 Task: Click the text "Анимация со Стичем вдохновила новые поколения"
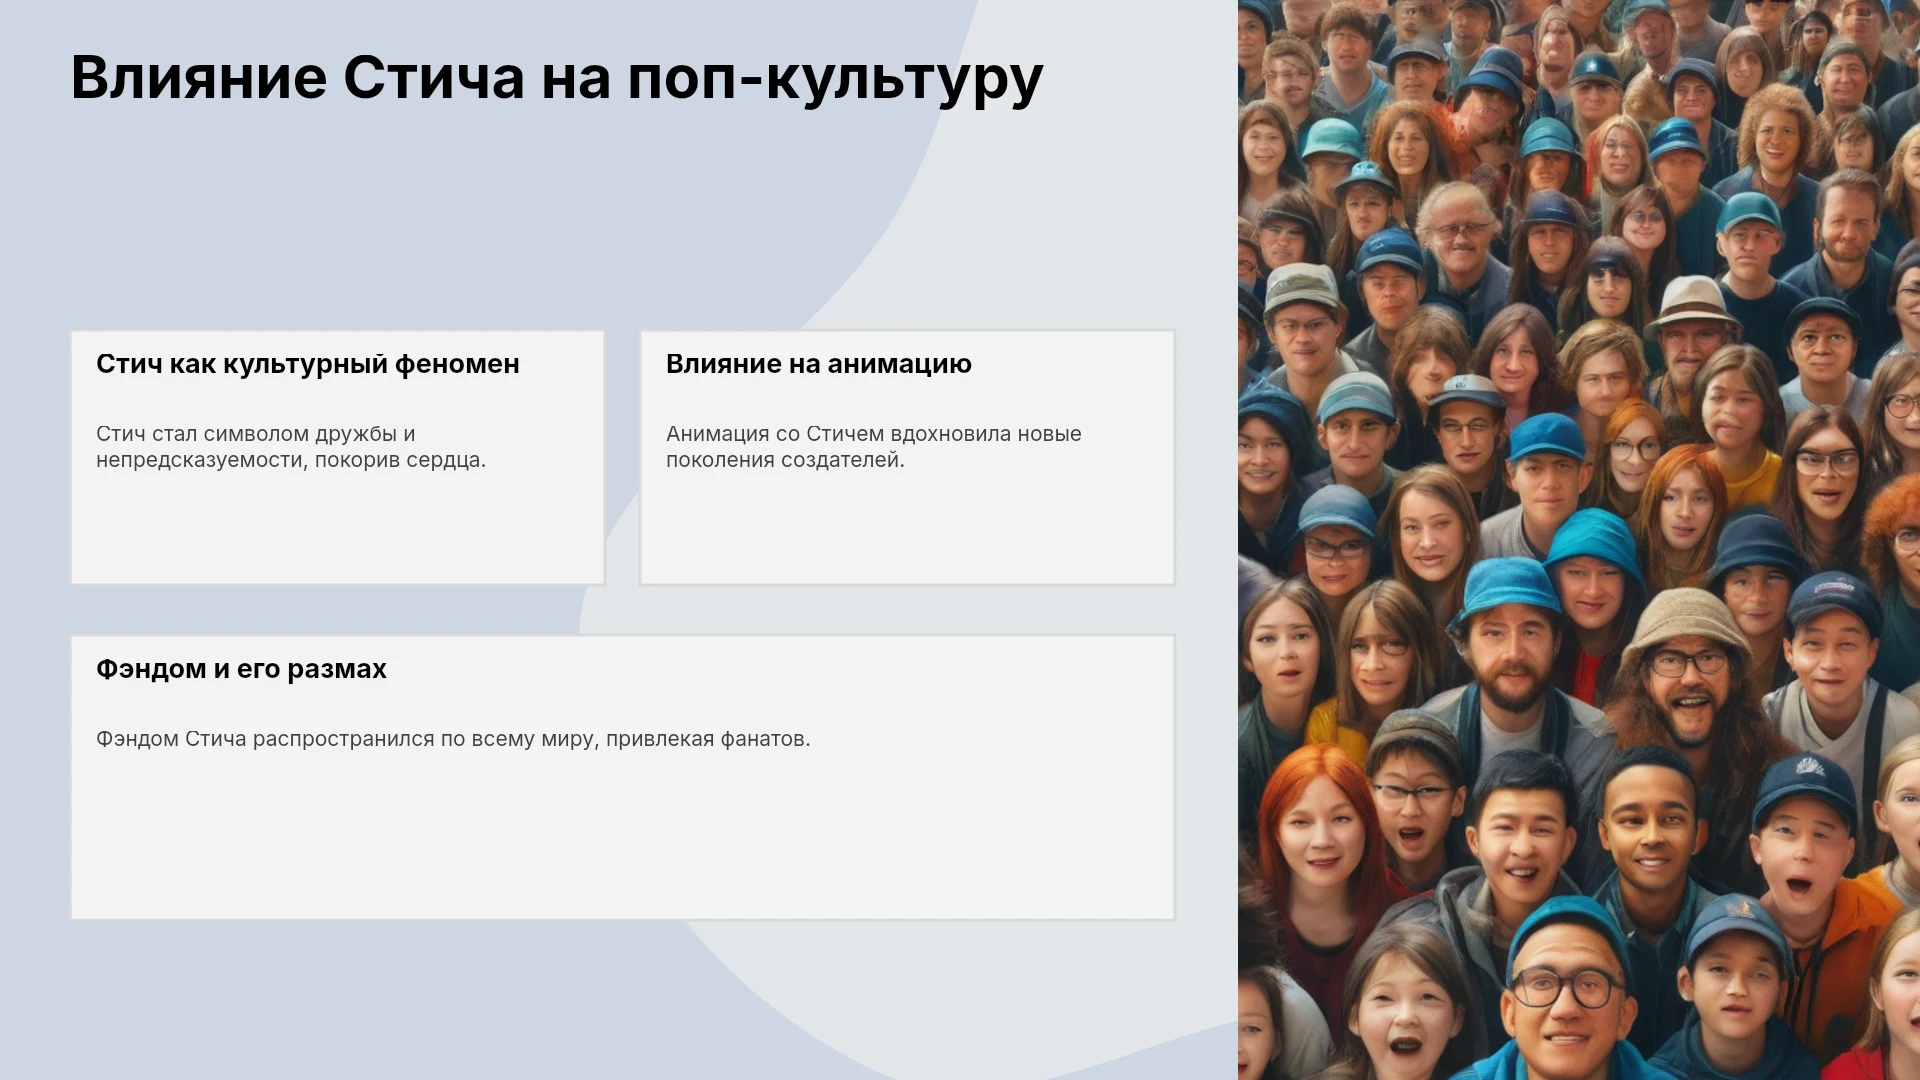click(x=873, y=447)
